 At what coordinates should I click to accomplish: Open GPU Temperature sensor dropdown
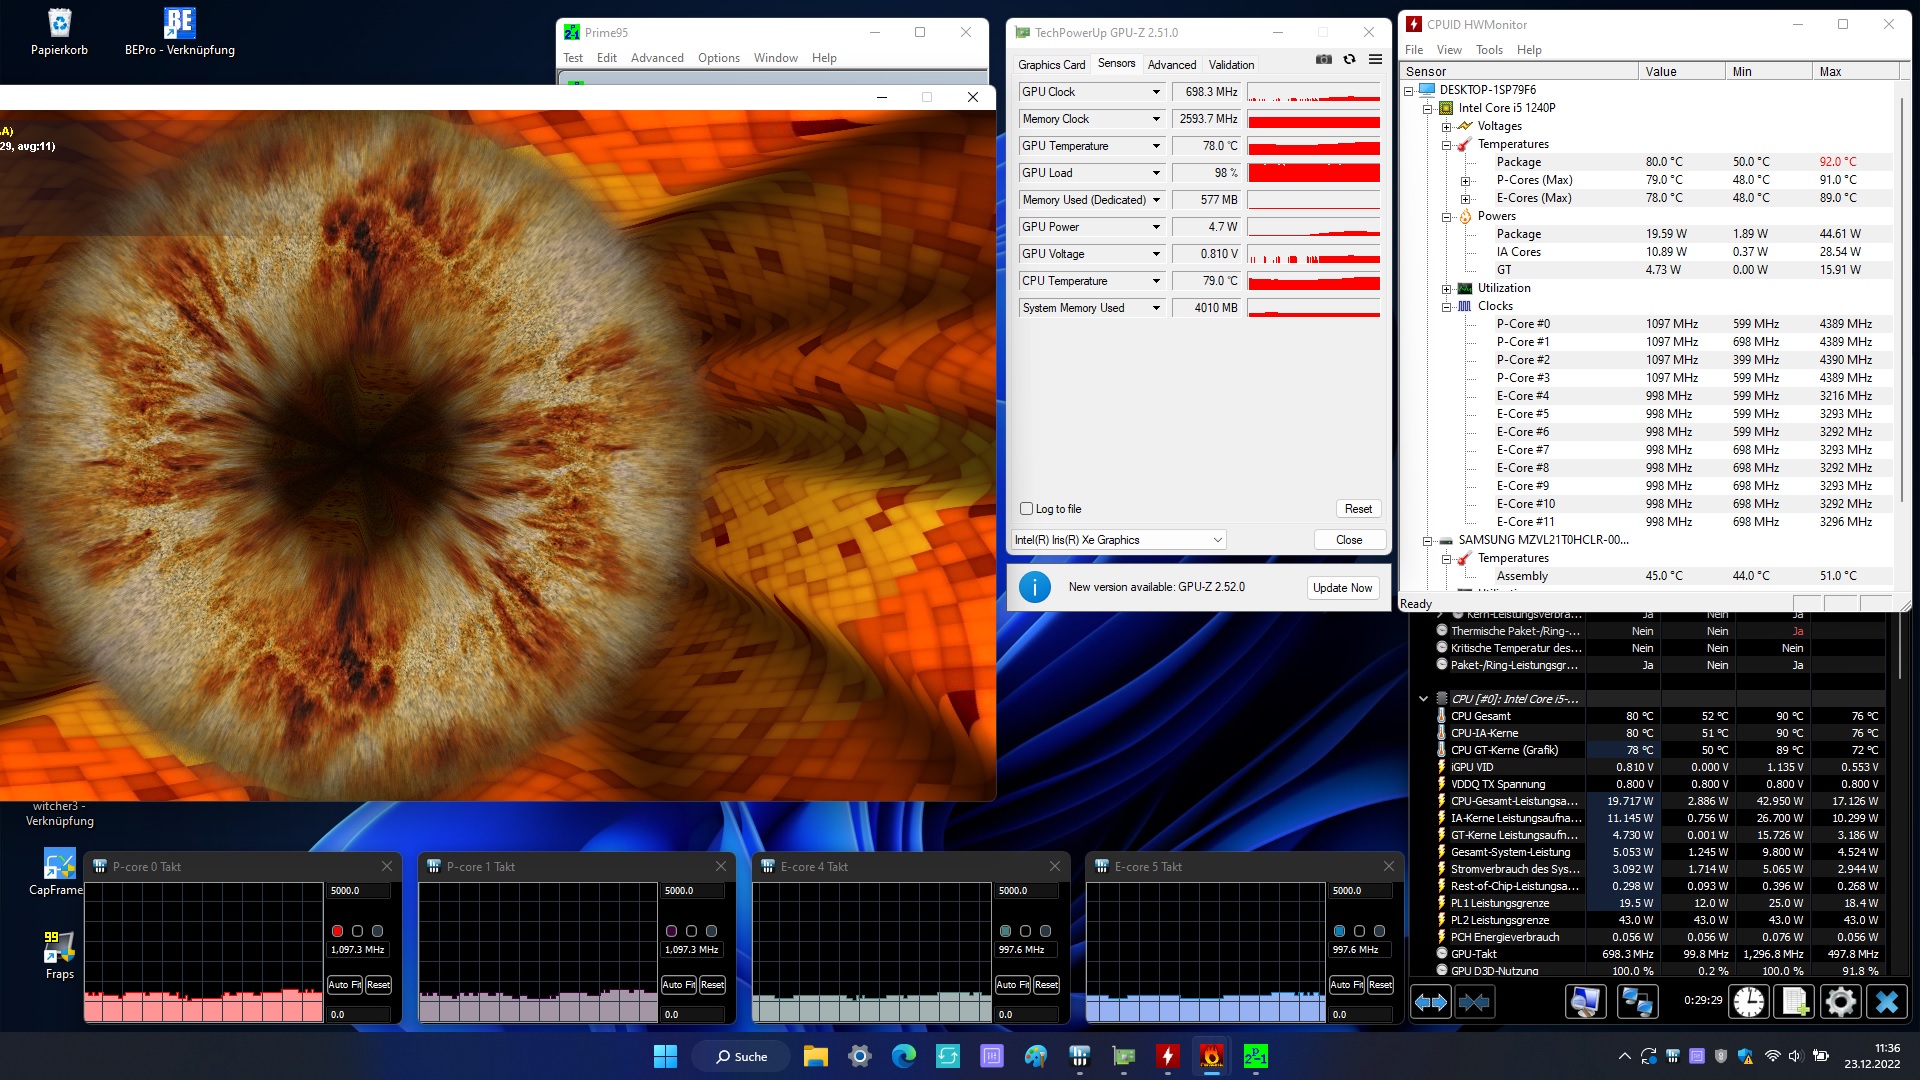(1156, 146)
